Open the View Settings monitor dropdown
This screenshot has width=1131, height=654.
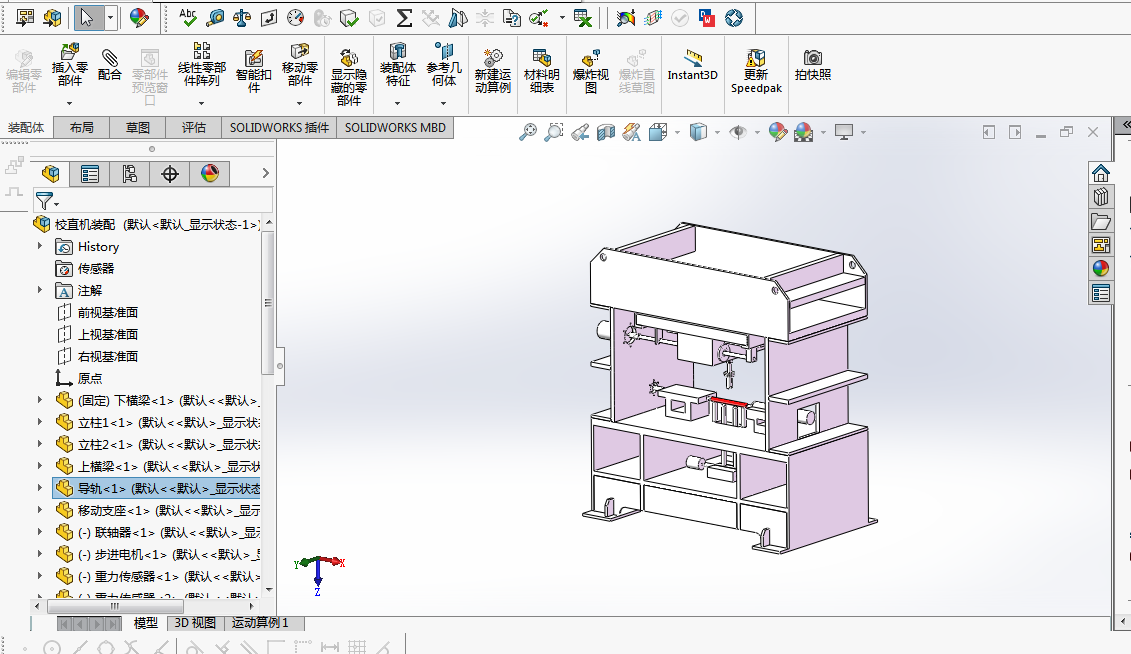[x=863, y=132]
